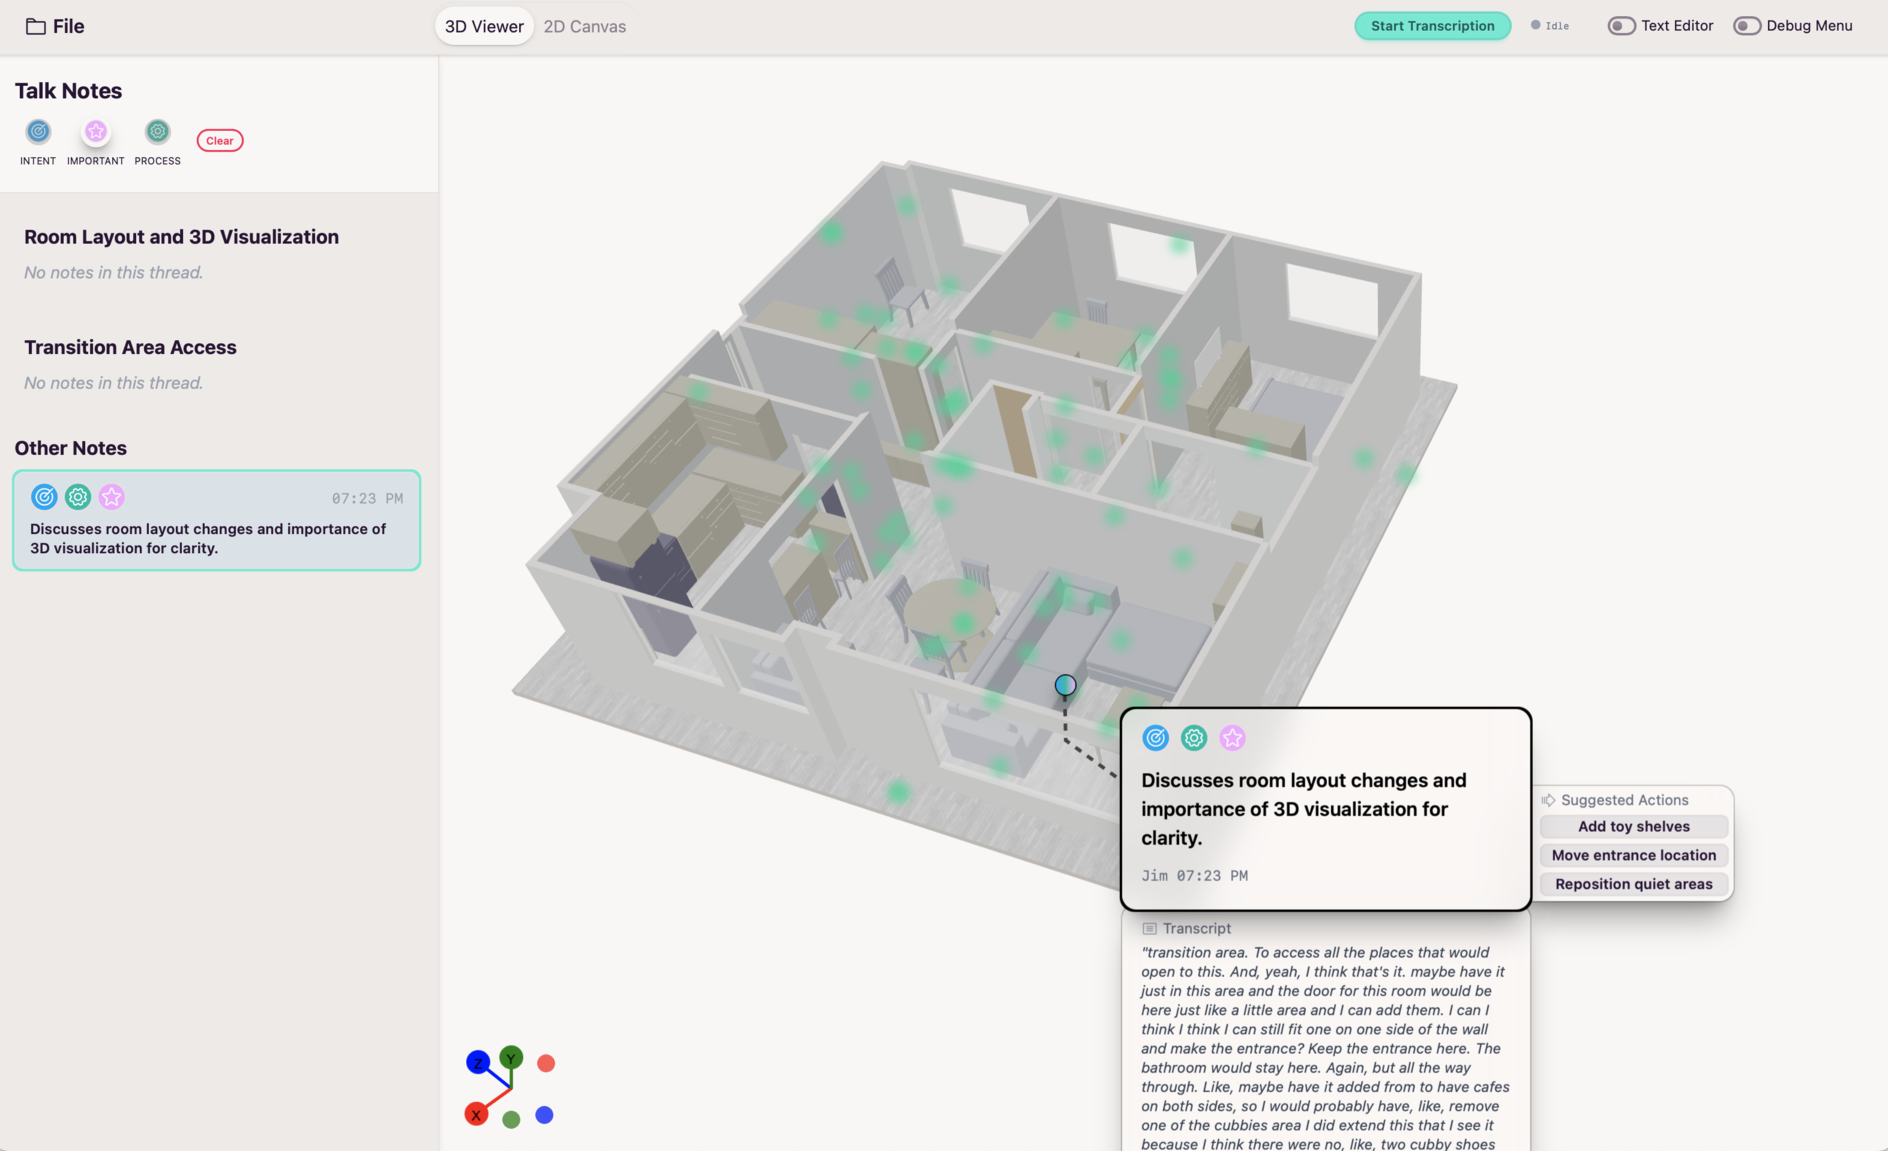Image resolution: width=1888 pixels, height=1151 pixels.
Task: Switch to the 3D Viewer tab
Action: [x=484, y=27]
